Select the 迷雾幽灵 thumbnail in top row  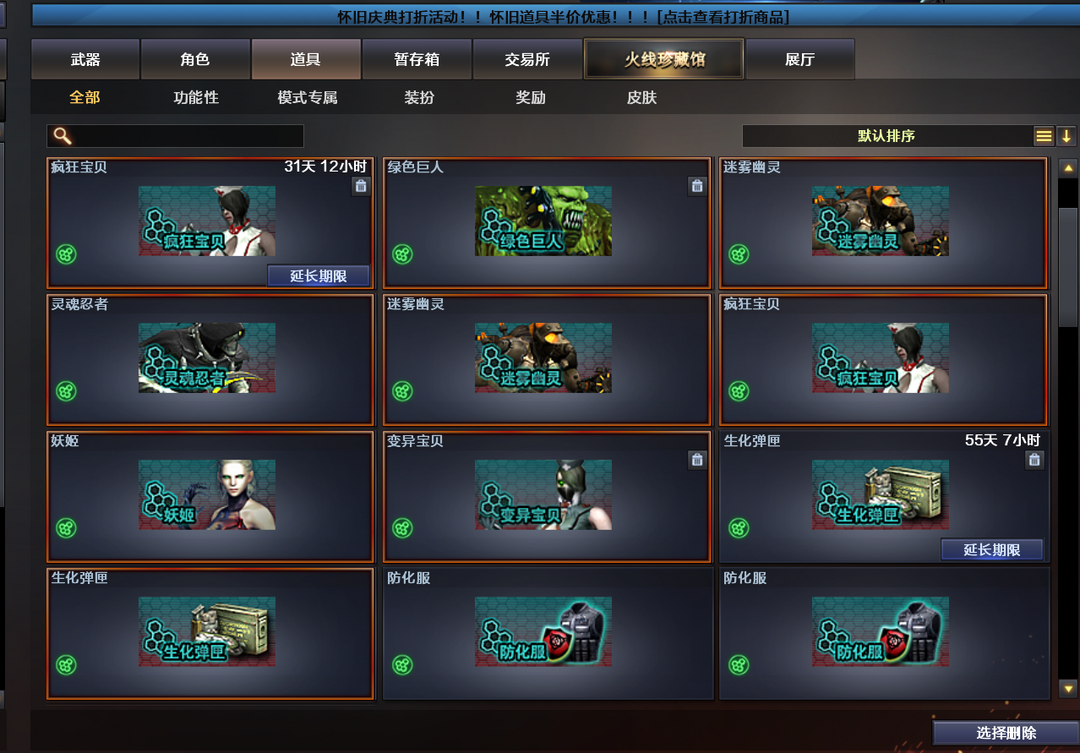click(880, 220)
